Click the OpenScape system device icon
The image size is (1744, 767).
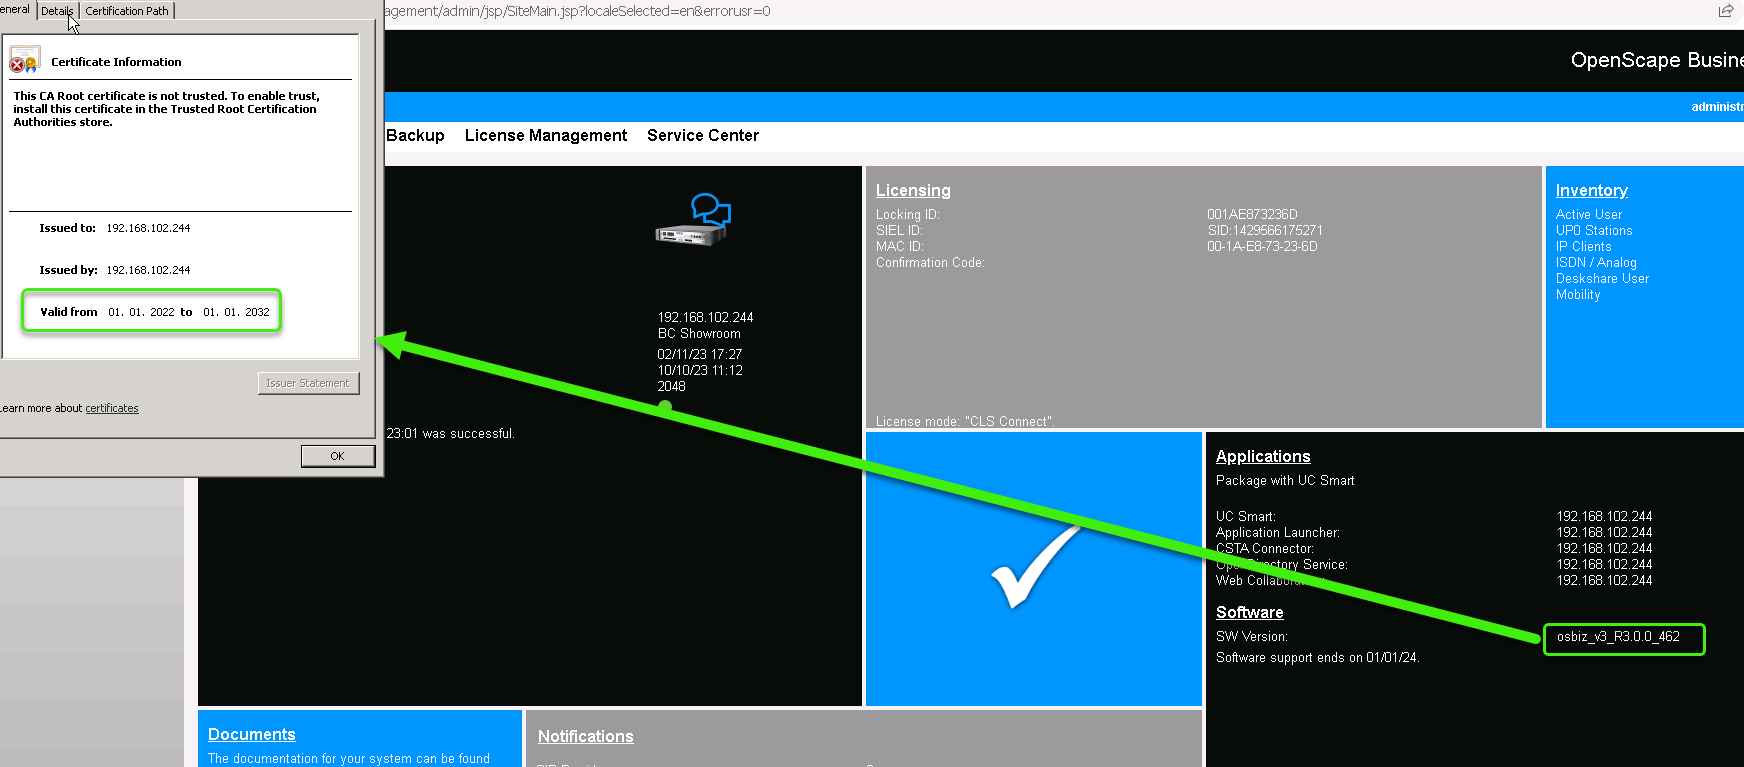[692, 220]
